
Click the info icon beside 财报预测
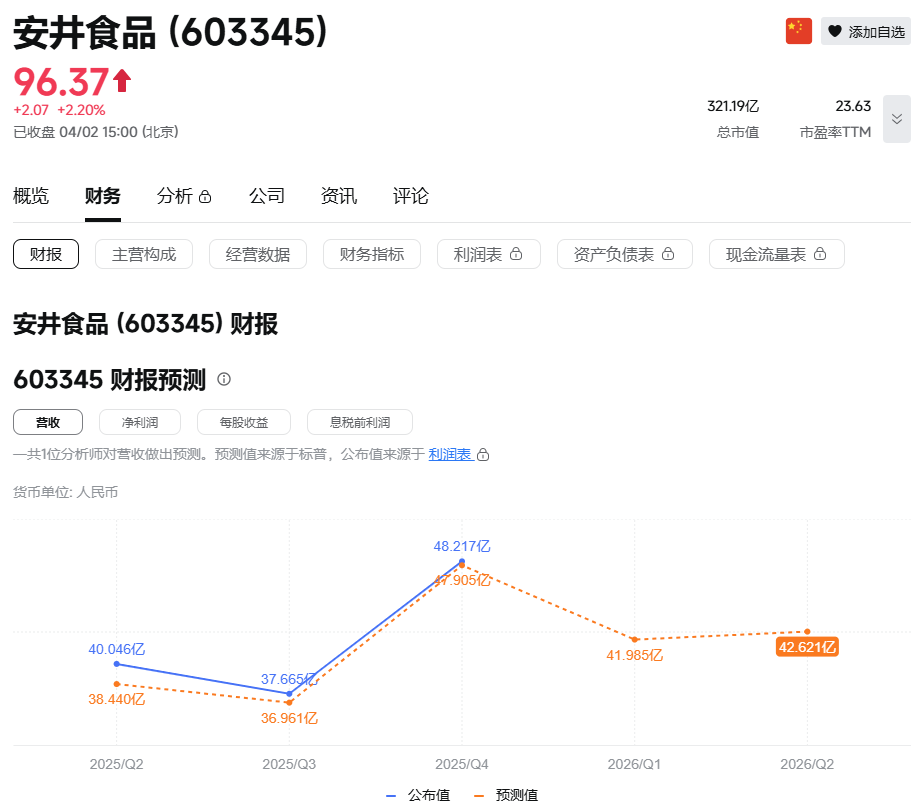224,379
